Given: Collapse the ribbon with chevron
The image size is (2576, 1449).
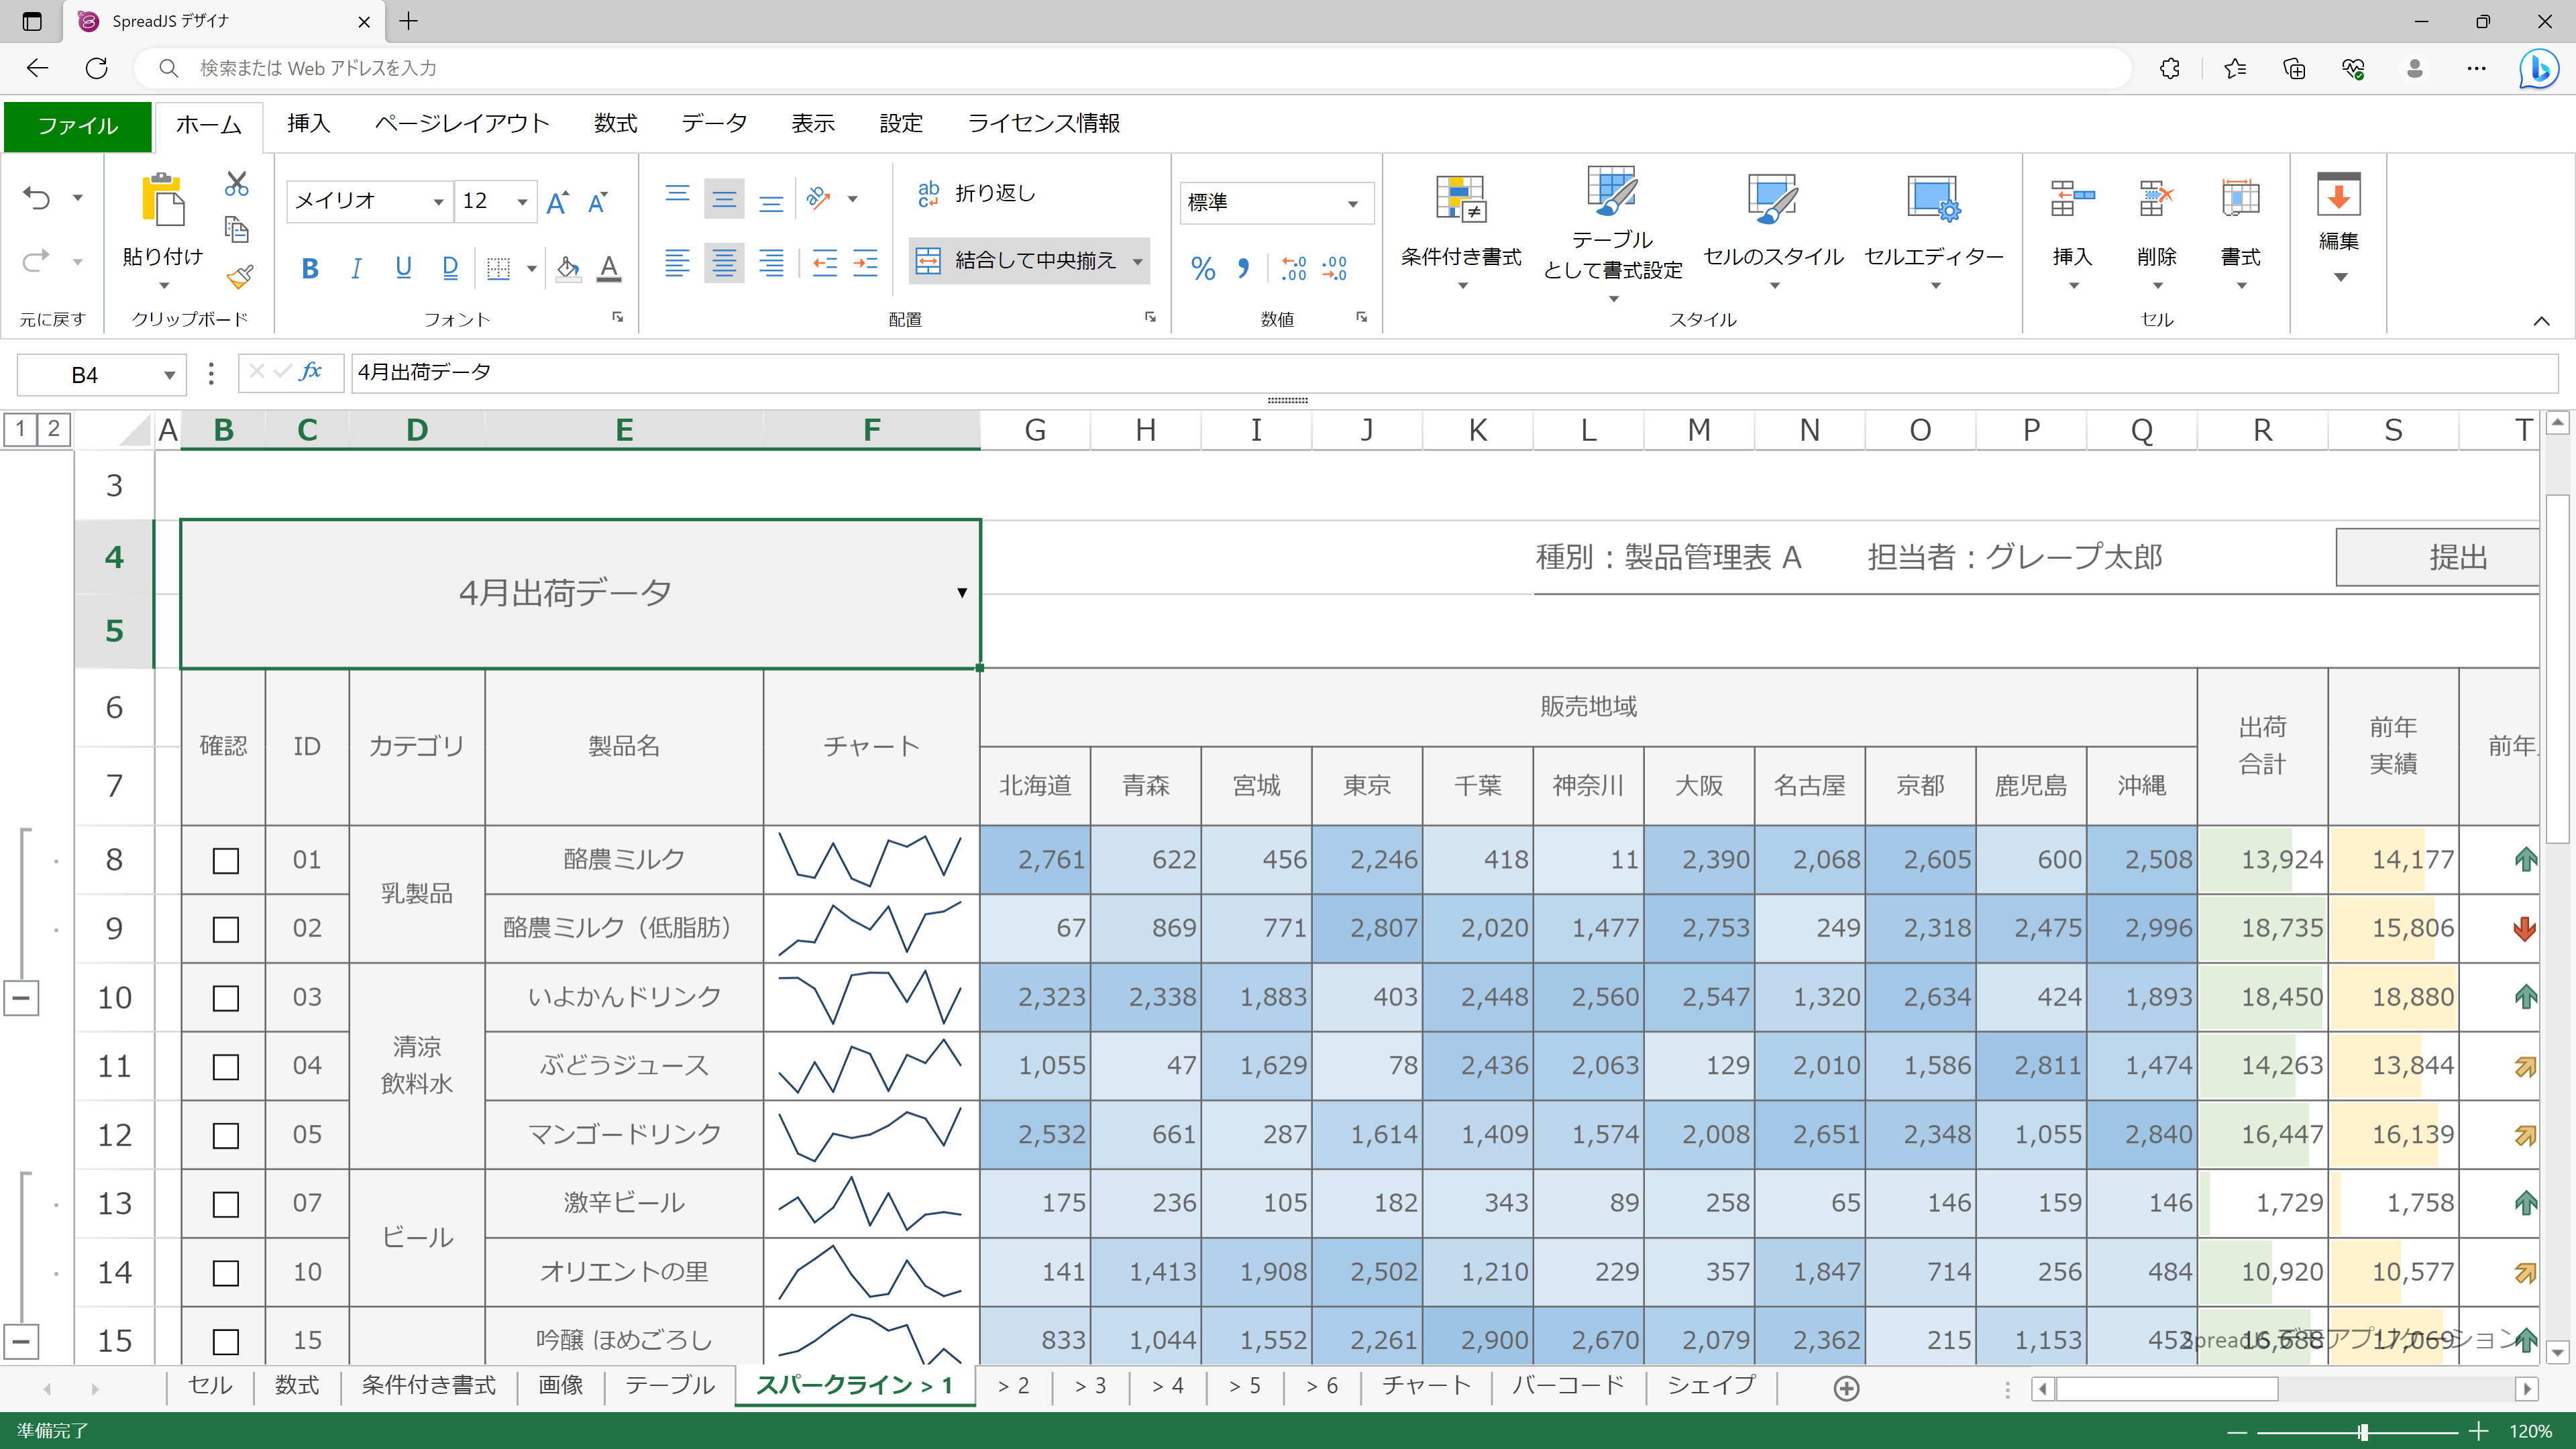Looking at the screenshot, I should [x=2541, y=321].
